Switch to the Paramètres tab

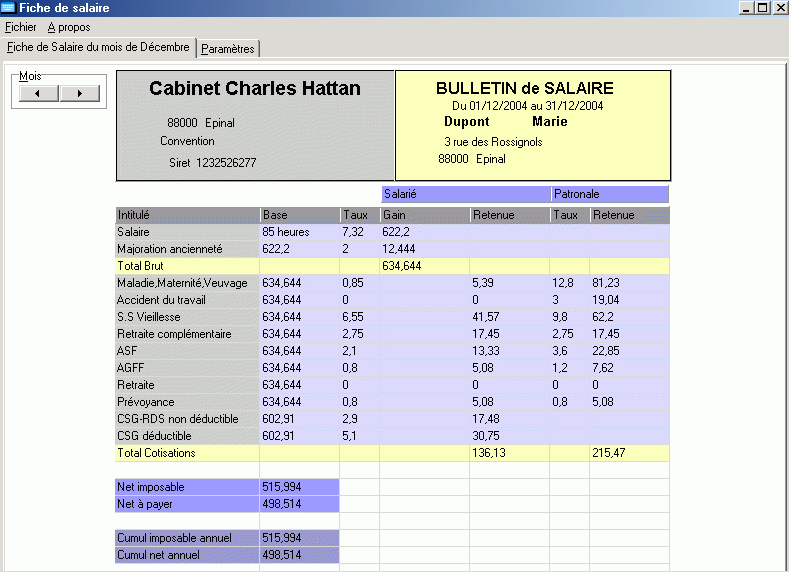pos(228,49)
